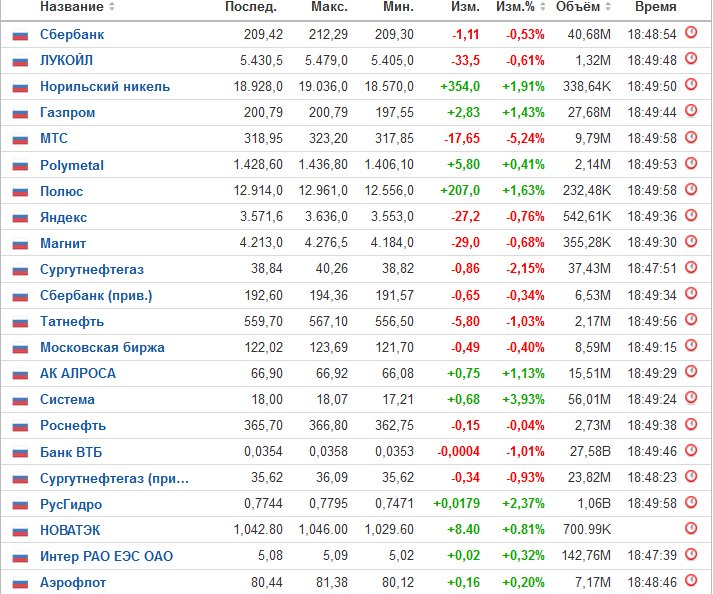
Task: Sort table by Объём column arrows
Action: point(608,7)
